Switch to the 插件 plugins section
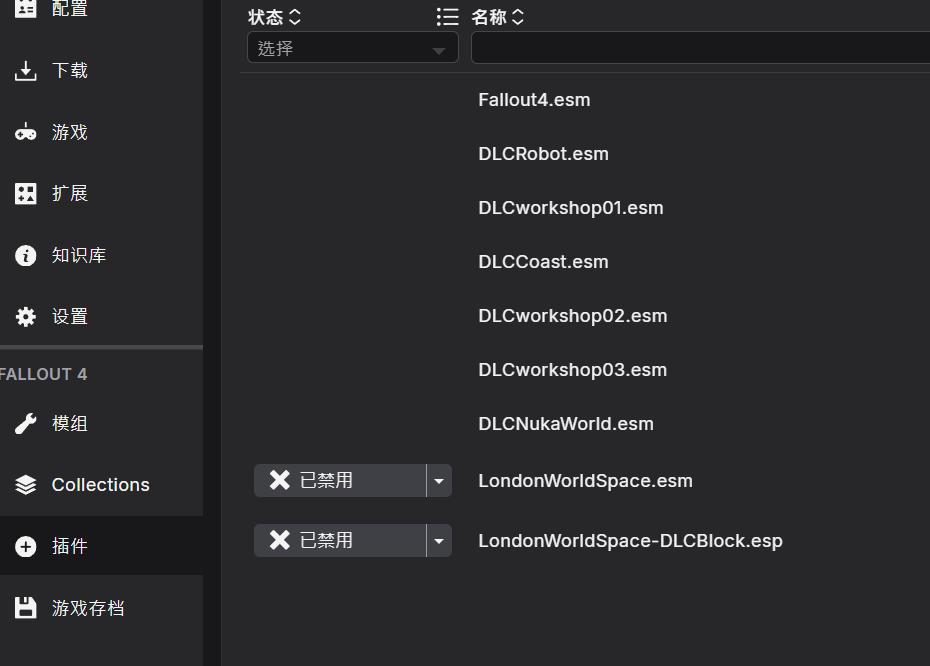The image size is (930, 666). pyautogui.click(x=70, y=546)
